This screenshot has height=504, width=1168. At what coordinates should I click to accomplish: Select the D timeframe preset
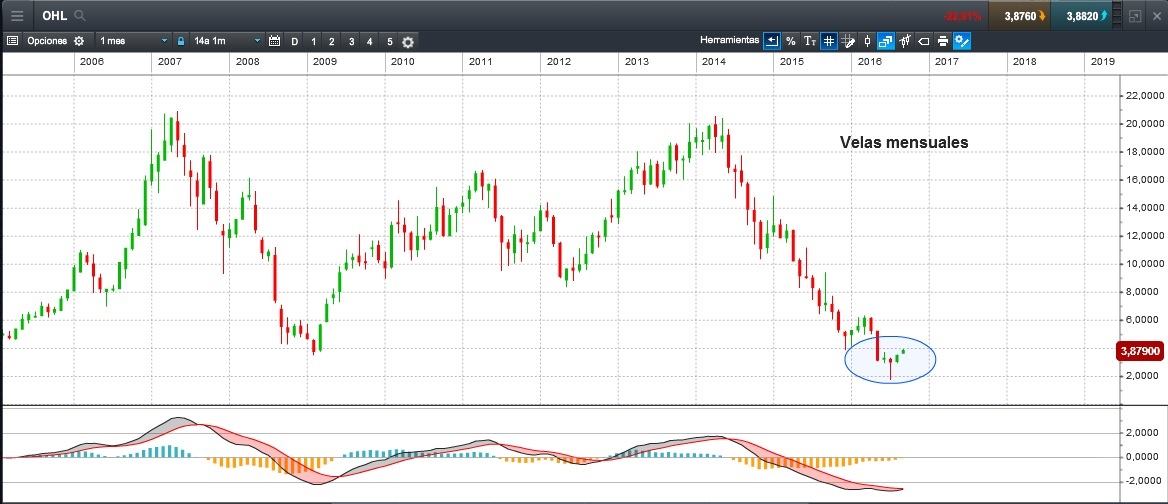[295, 41]
